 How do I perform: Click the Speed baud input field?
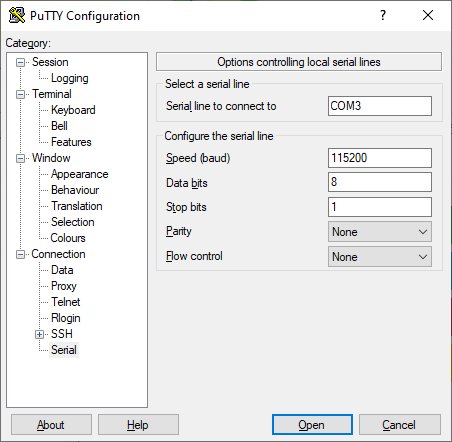380,158
